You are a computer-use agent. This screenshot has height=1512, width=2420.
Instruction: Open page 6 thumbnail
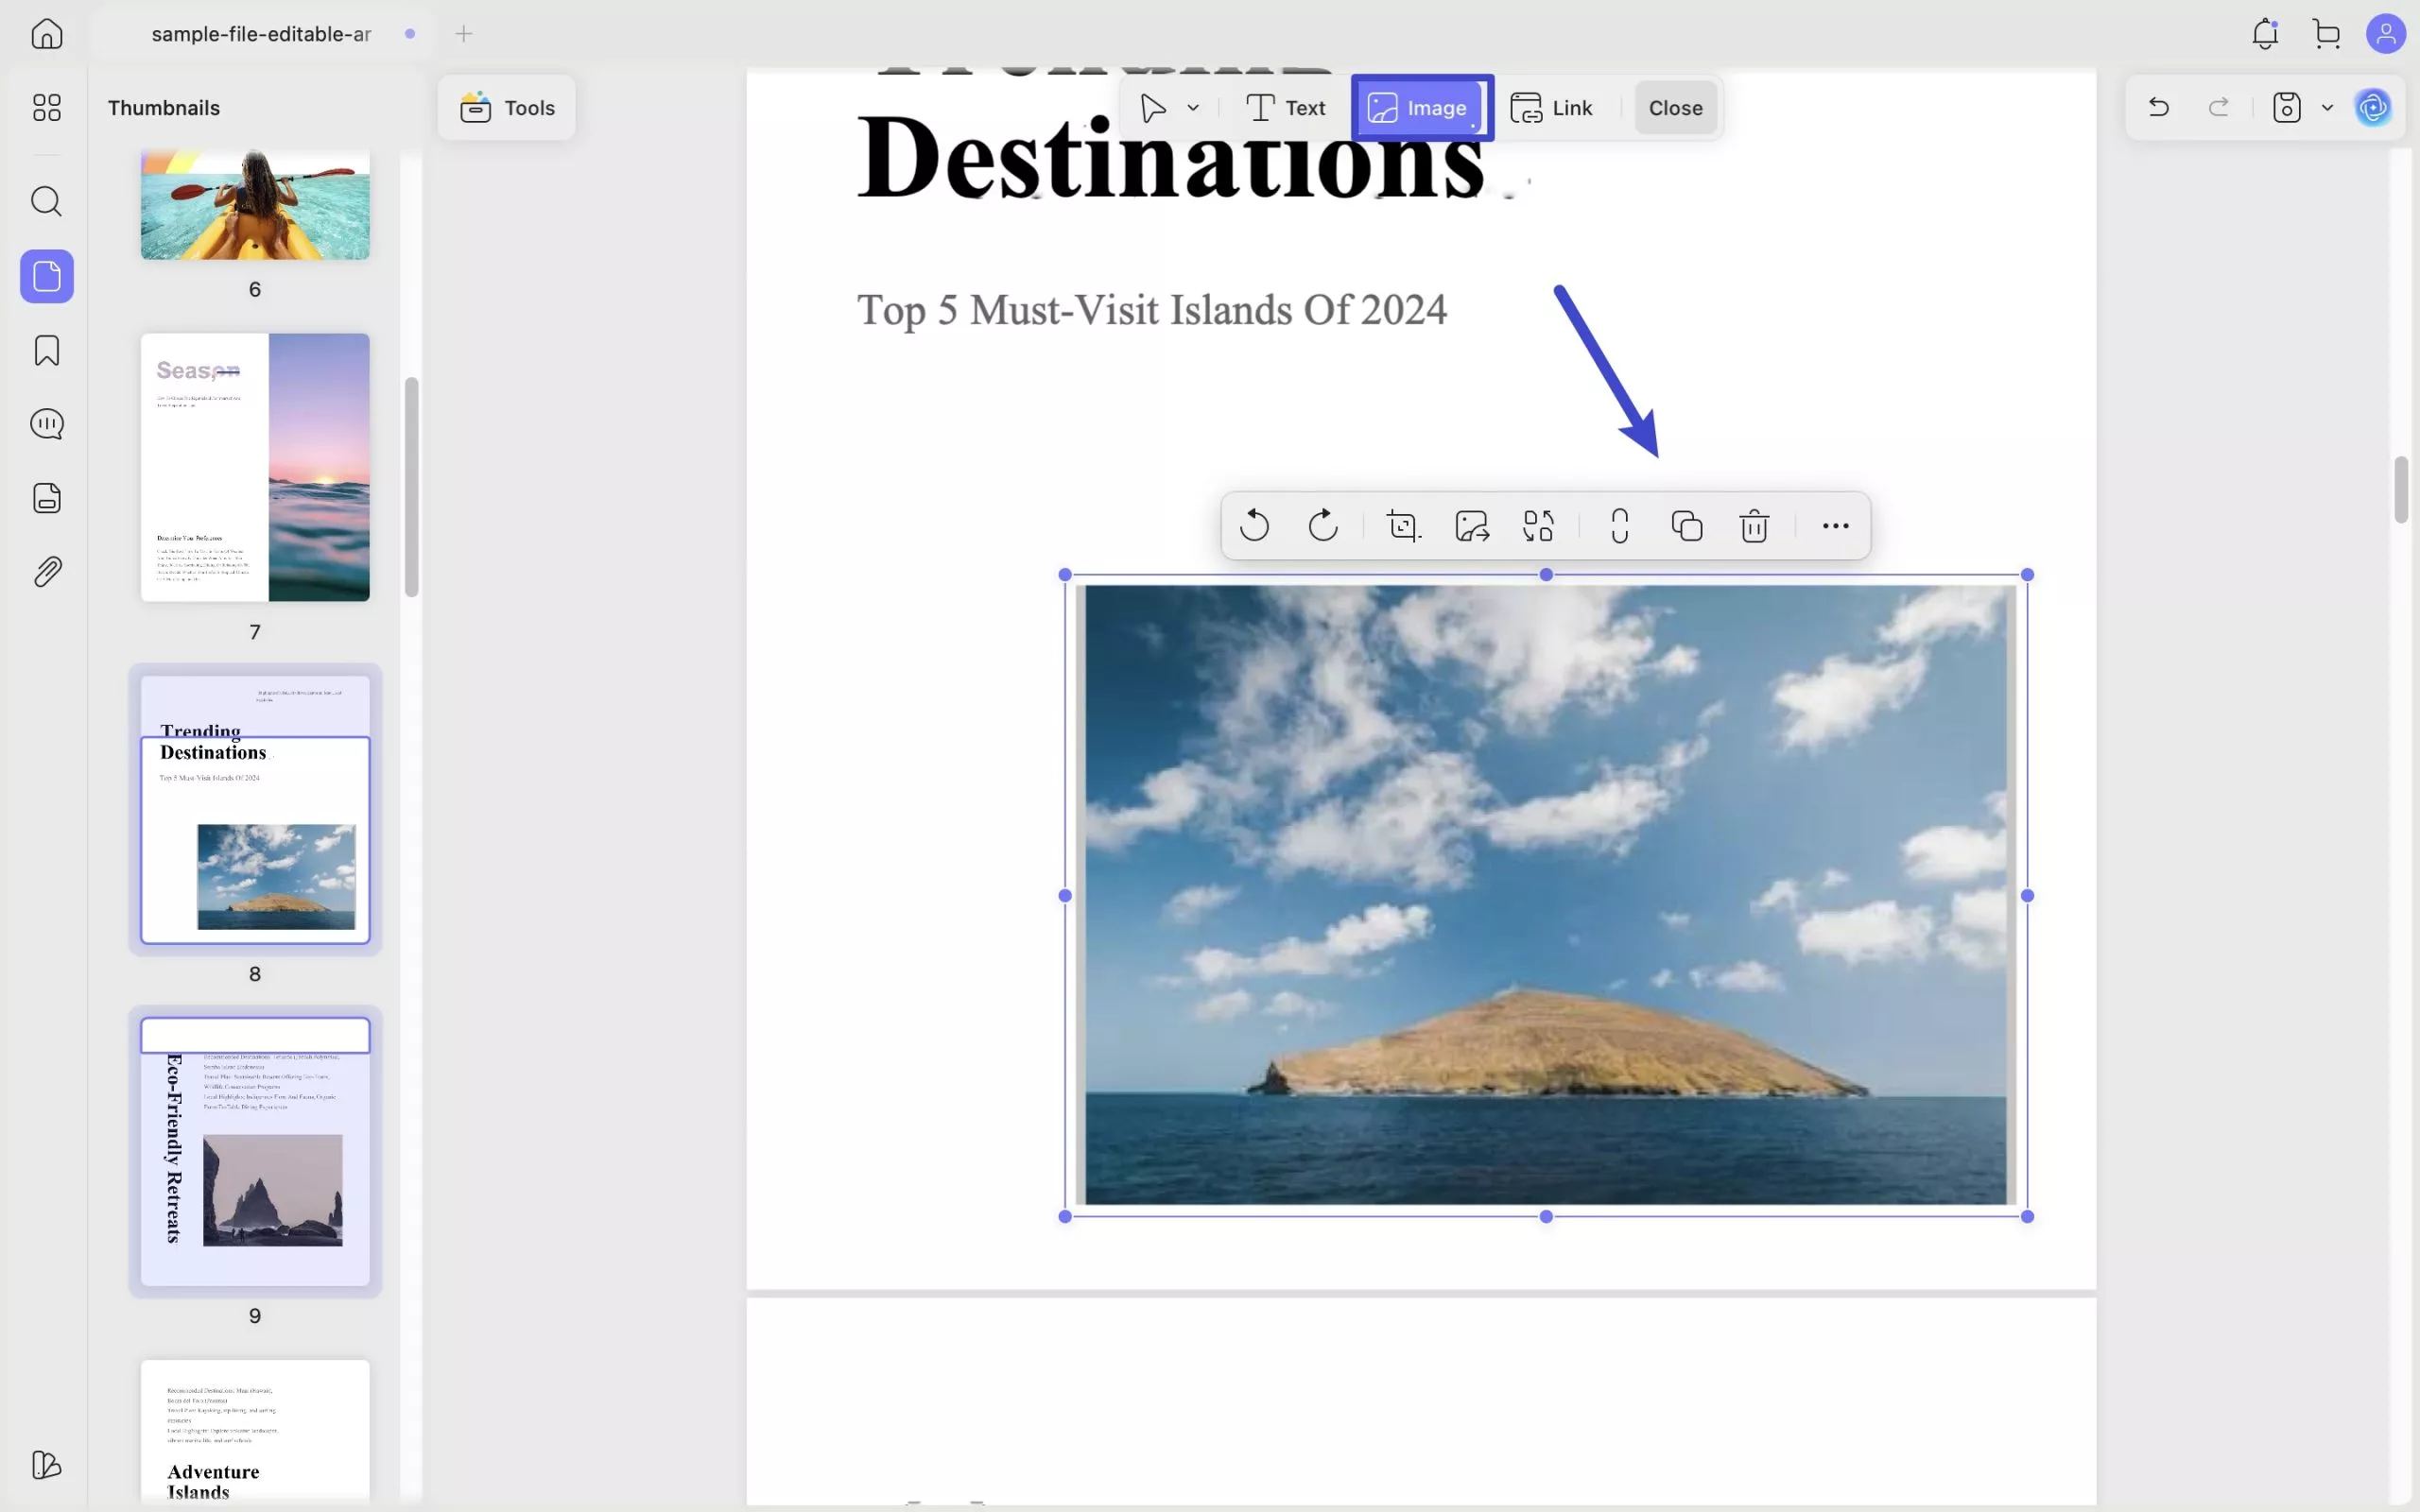point(255,205)
